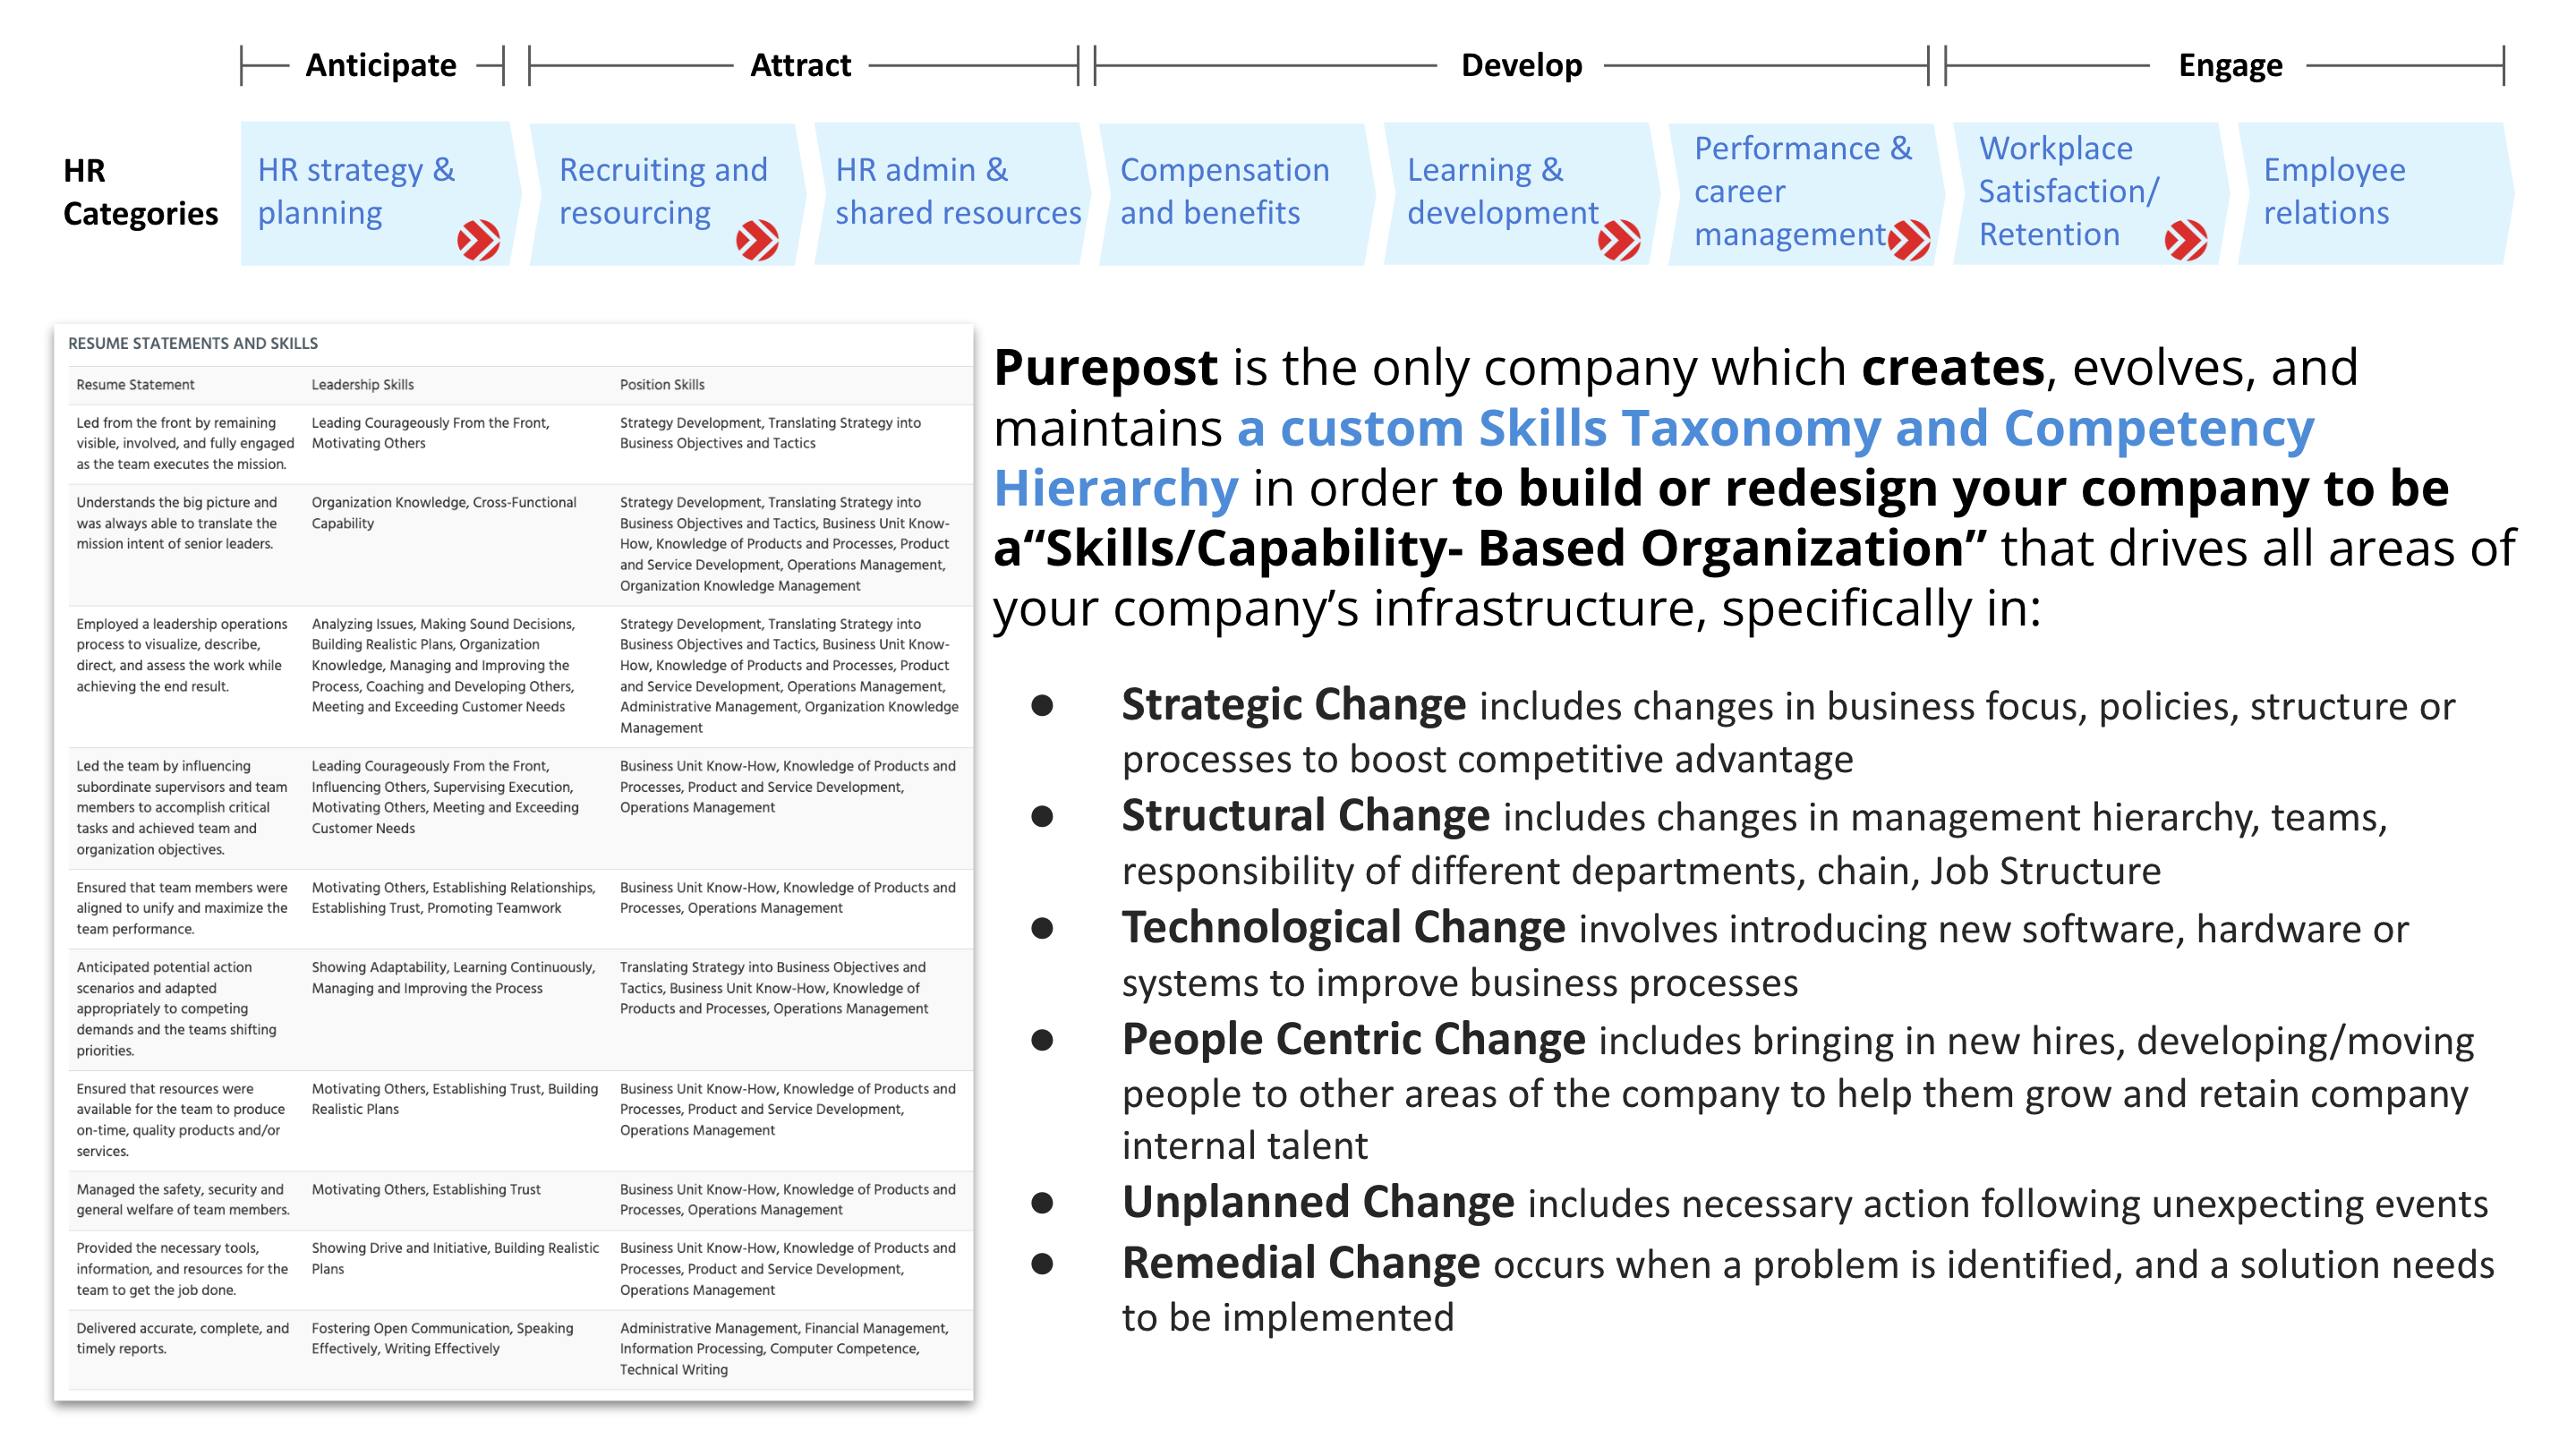Click the Unplanned Change bullet heading
Screen dimensions: 2576x1447
(x=1318, y=1201)
